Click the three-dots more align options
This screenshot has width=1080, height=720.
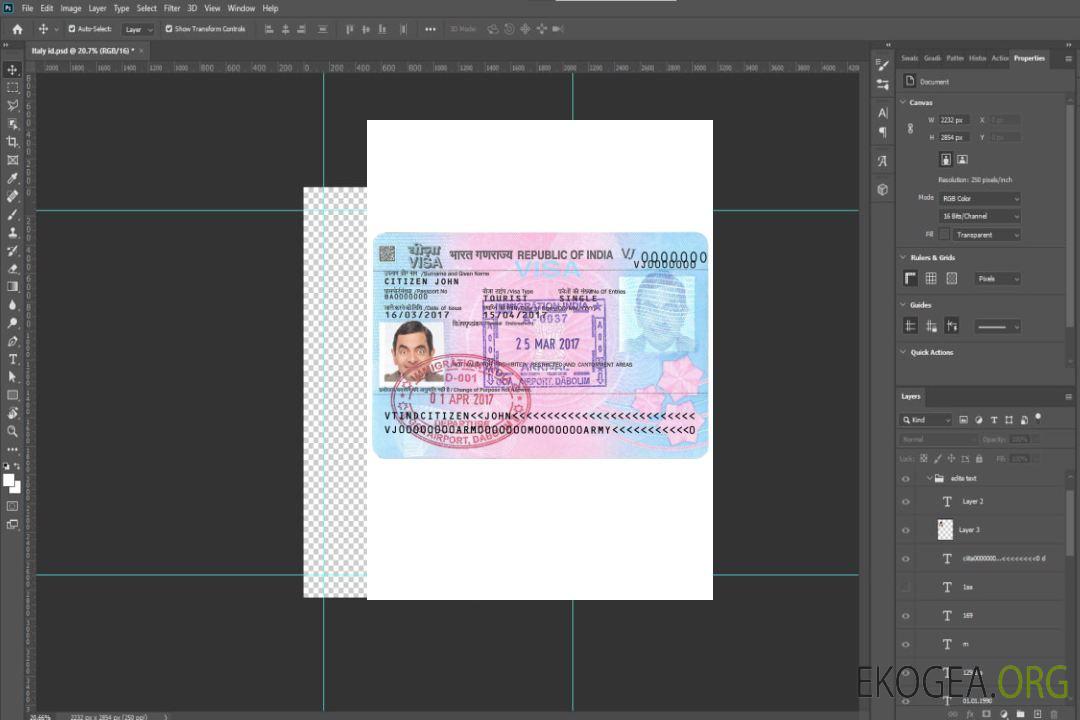[x=430, y=29]
